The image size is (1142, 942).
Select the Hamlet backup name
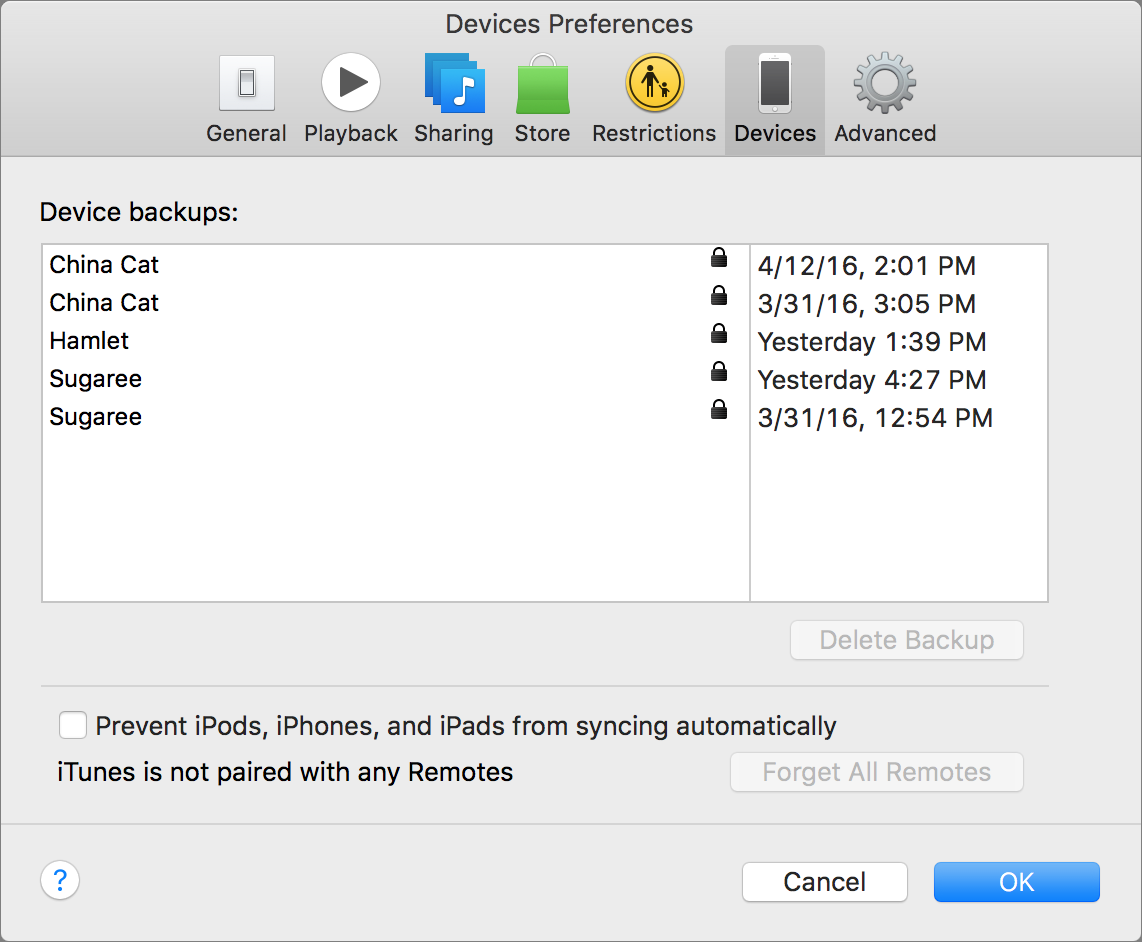pyautogui.click(x=89, y=340)
